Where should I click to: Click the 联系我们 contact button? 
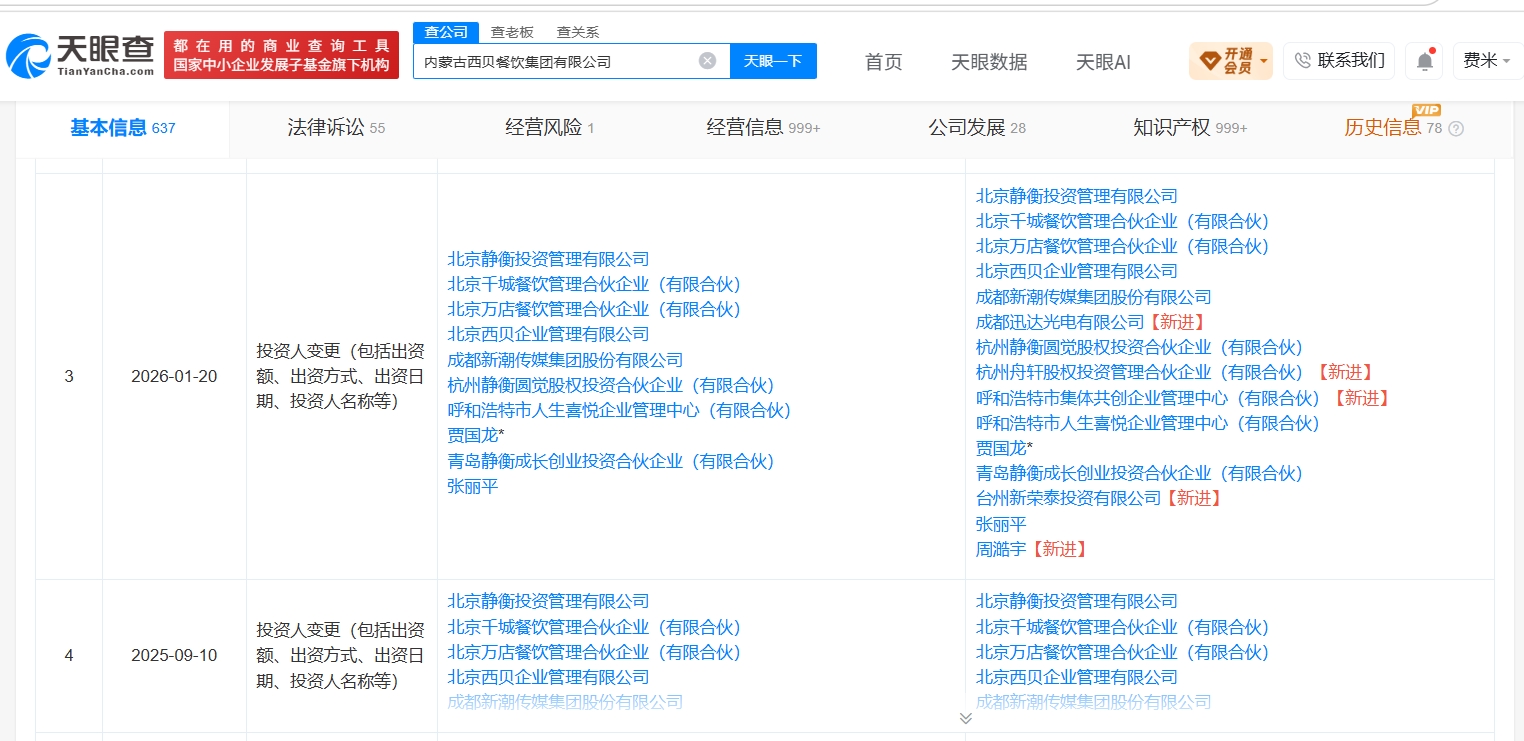pos(1340,61)
